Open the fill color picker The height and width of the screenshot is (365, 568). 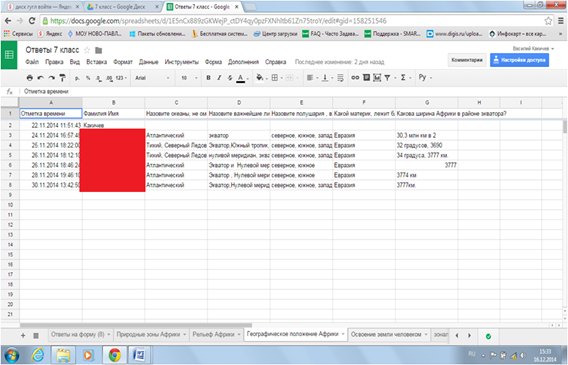click(x=259, y=77)
